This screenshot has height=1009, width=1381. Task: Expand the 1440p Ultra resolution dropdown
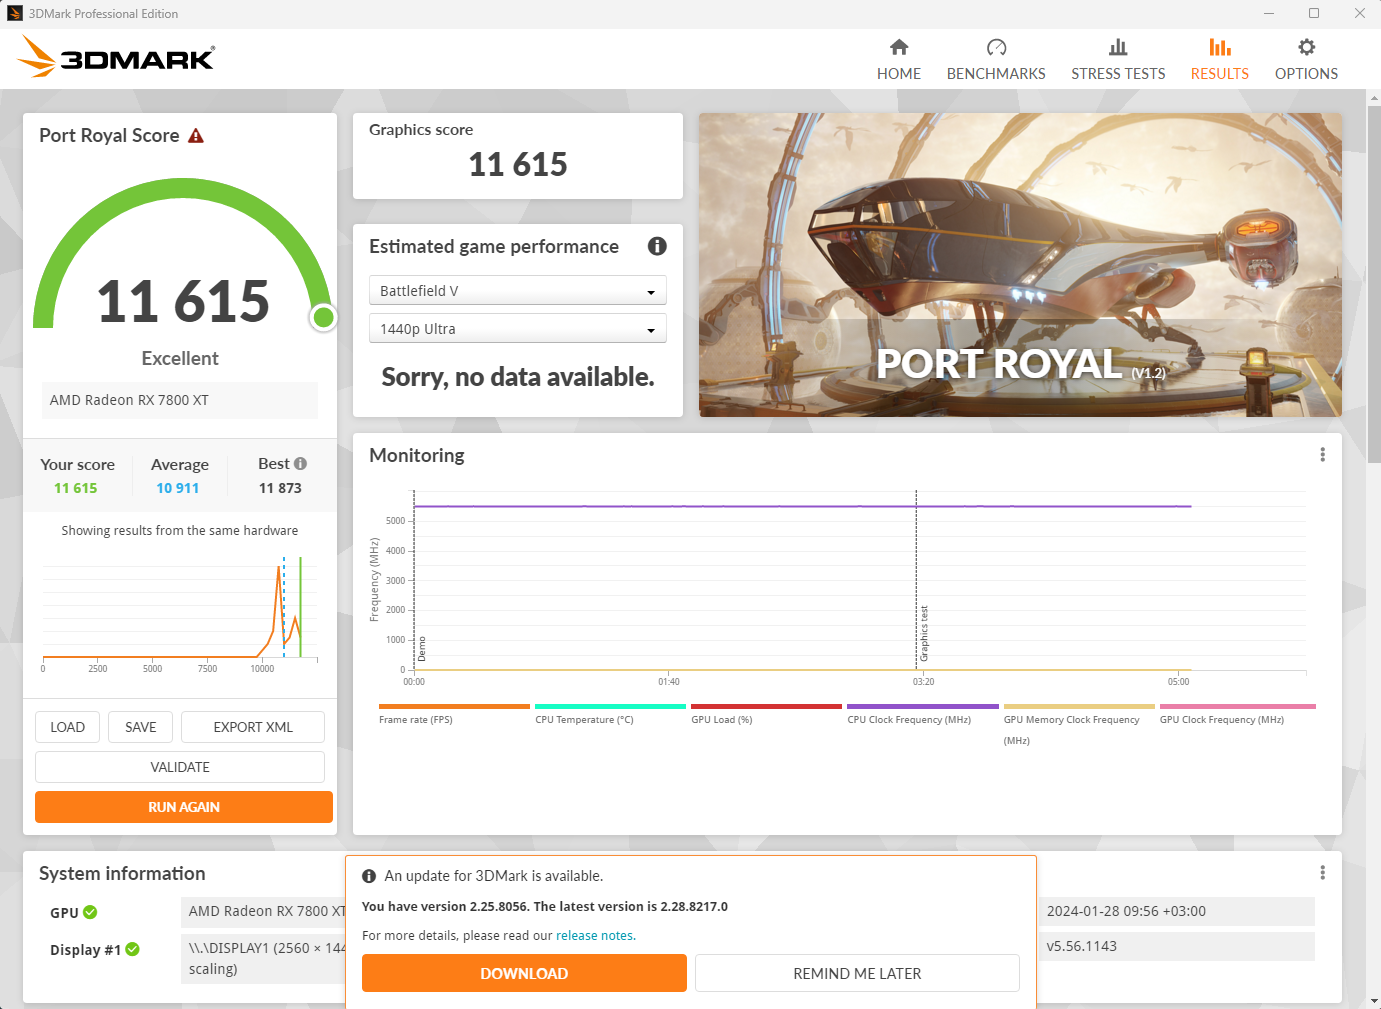(x=518, y=329)
